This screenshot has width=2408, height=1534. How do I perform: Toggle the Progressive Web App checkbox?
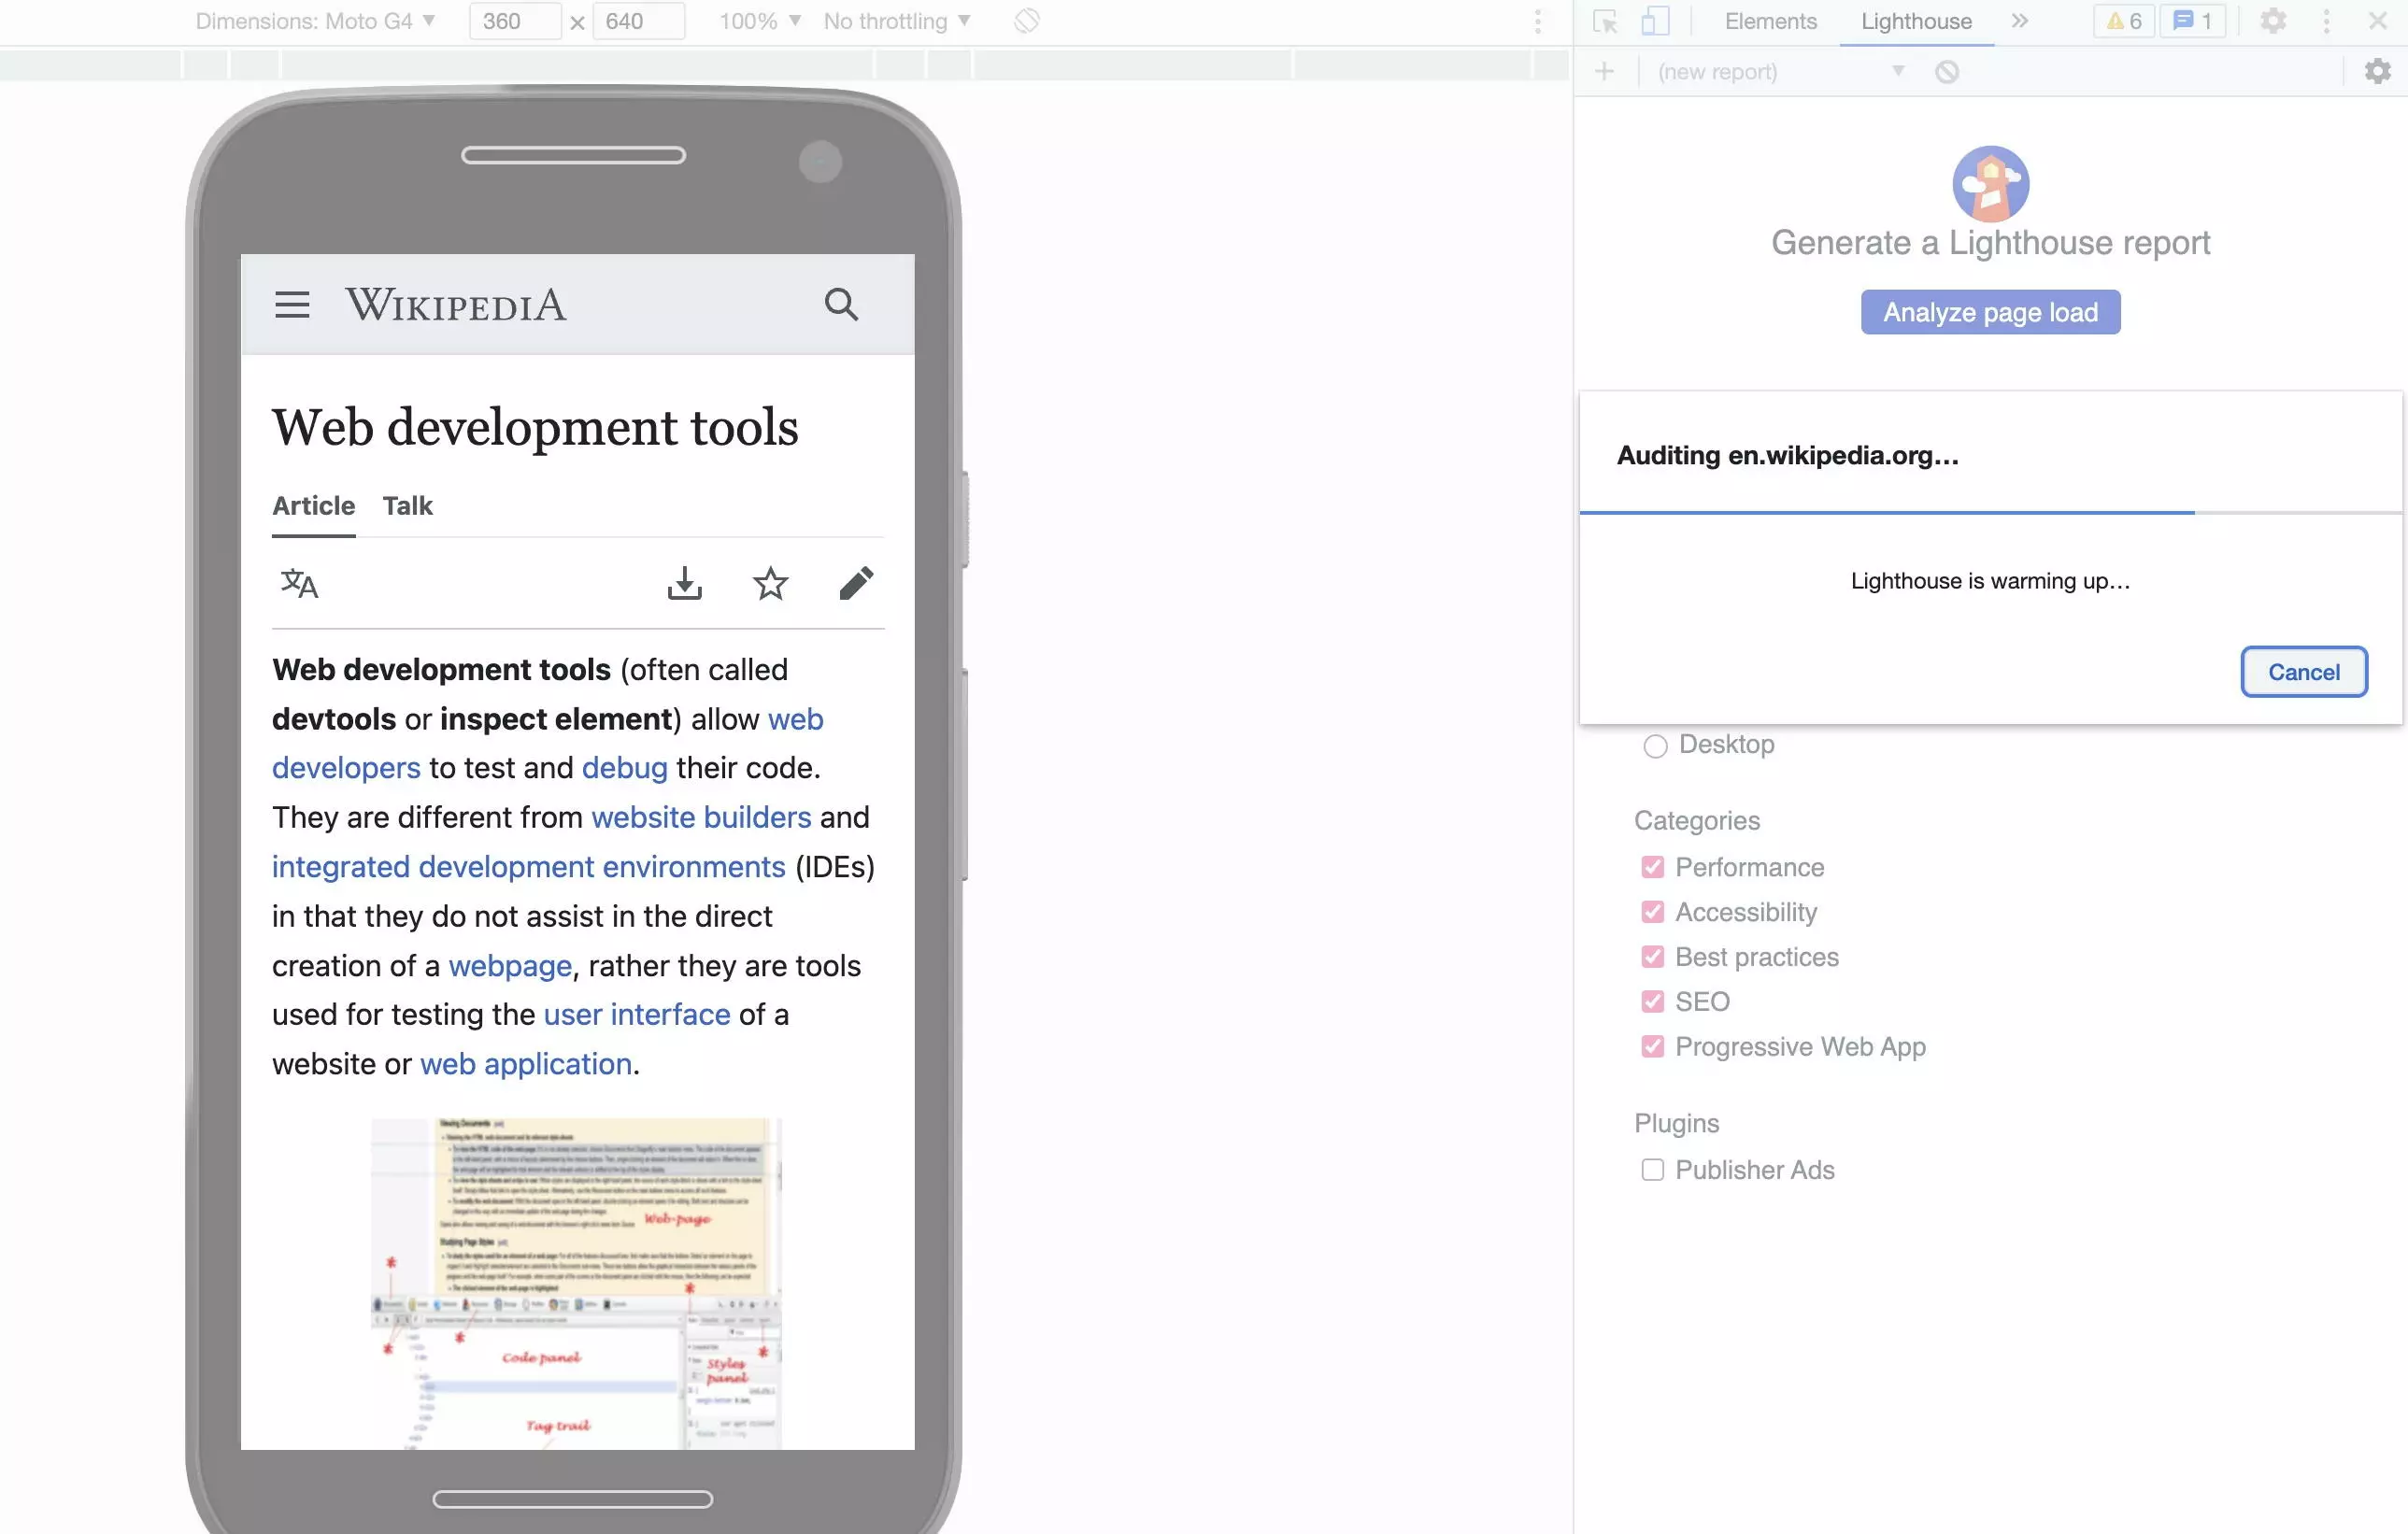(1650, 1046)
